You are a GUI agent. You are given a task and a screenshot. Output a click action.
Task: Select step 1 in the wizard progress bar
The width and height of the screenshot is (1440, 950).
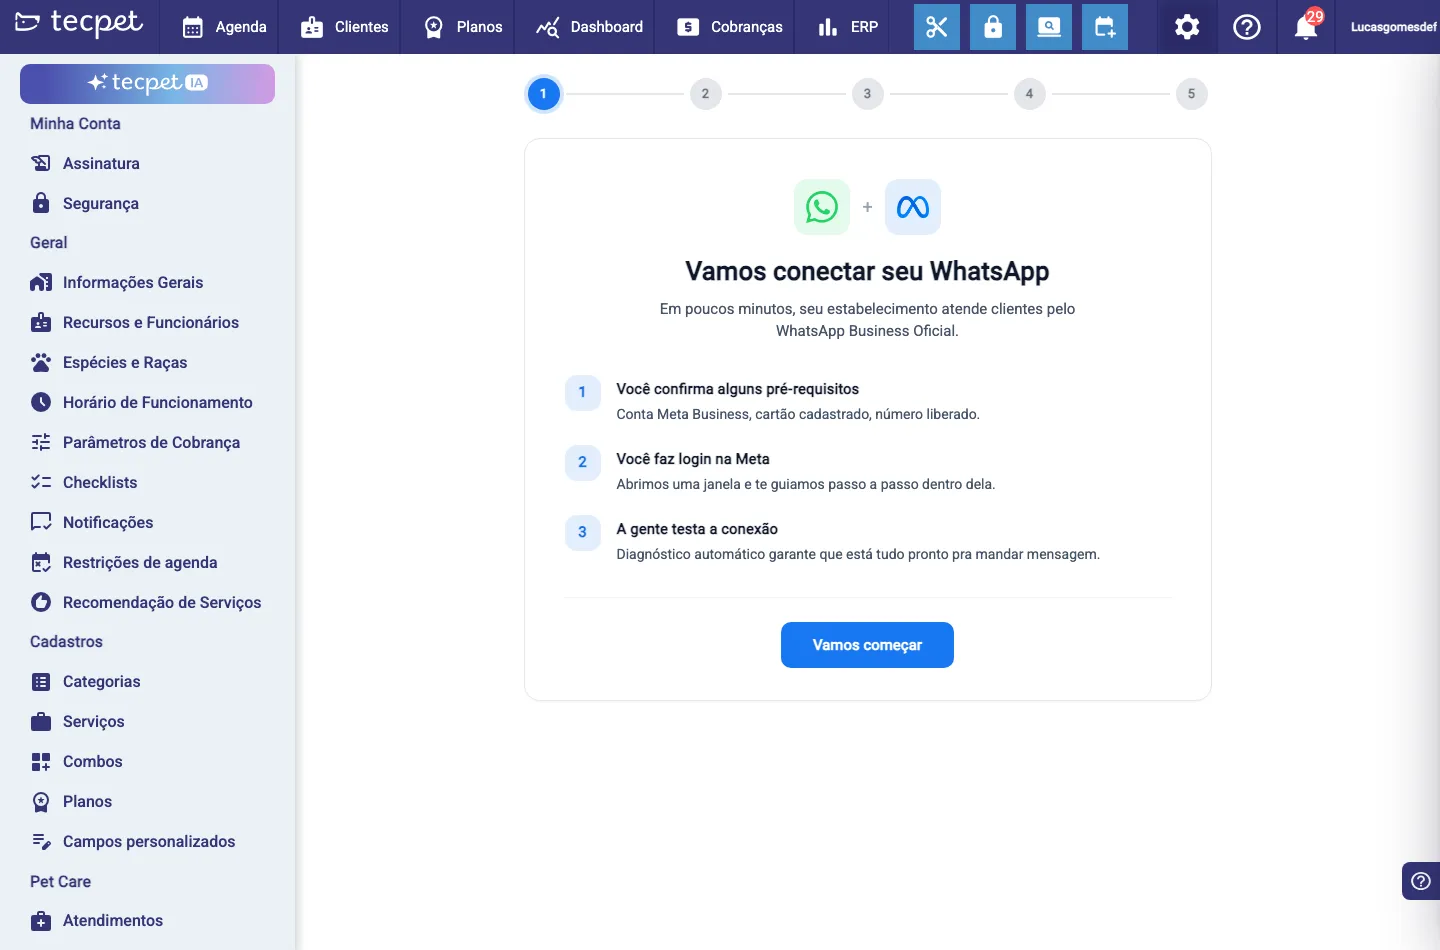pos(543,94)
